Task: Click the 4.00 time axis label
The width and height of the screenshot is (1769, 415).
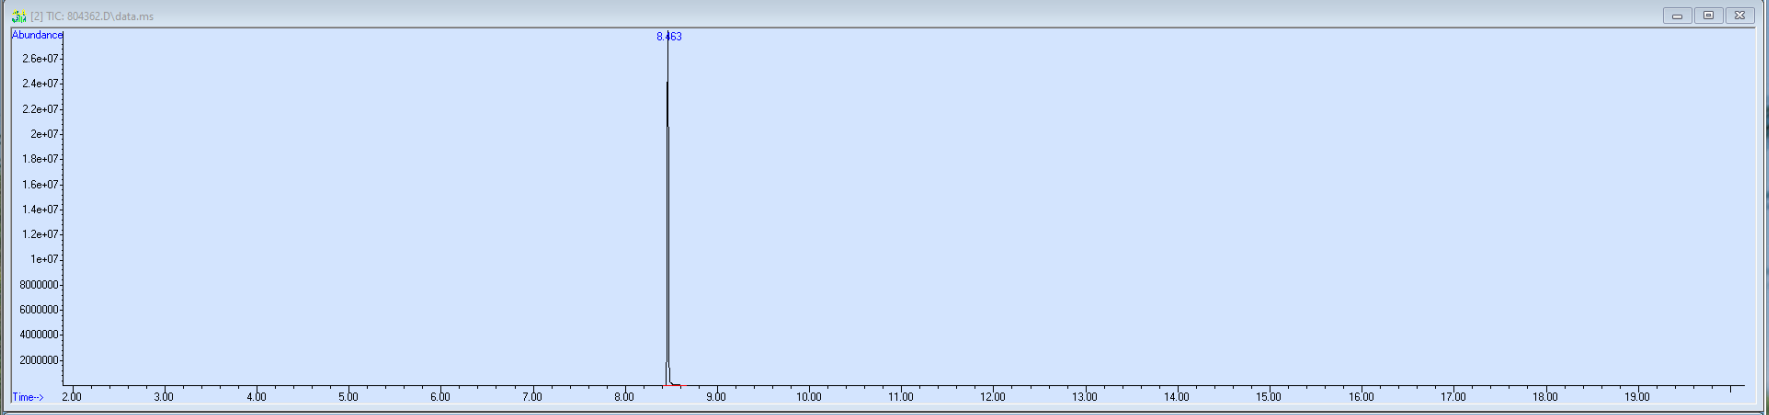Action: click(256, 397)
